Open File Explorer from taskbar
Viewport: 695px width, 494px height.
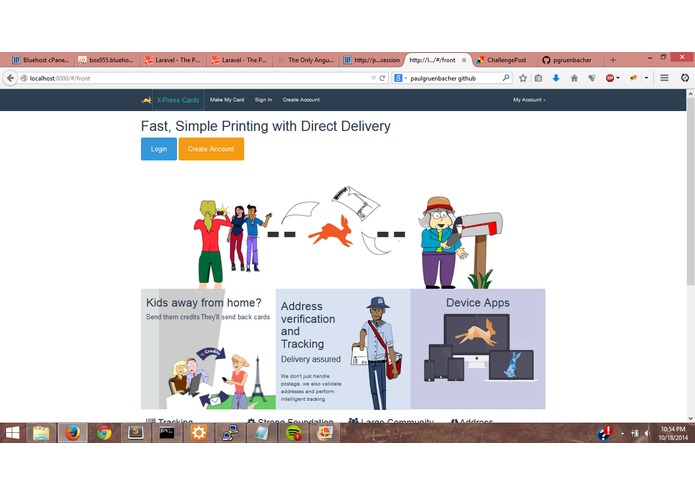click(41, 433)
